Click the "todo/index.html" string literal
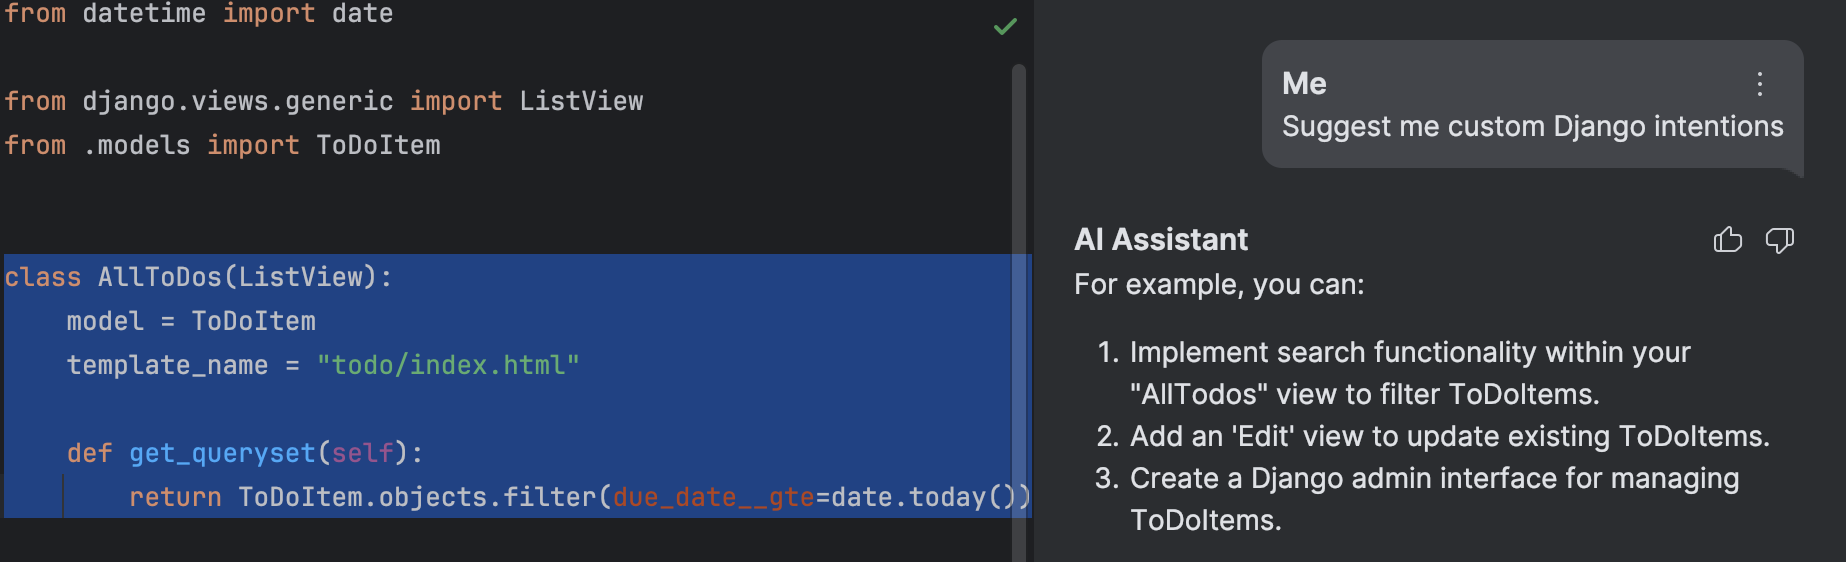The height and width of the screenshot is (562, 1846). click(x=447, y=365)
